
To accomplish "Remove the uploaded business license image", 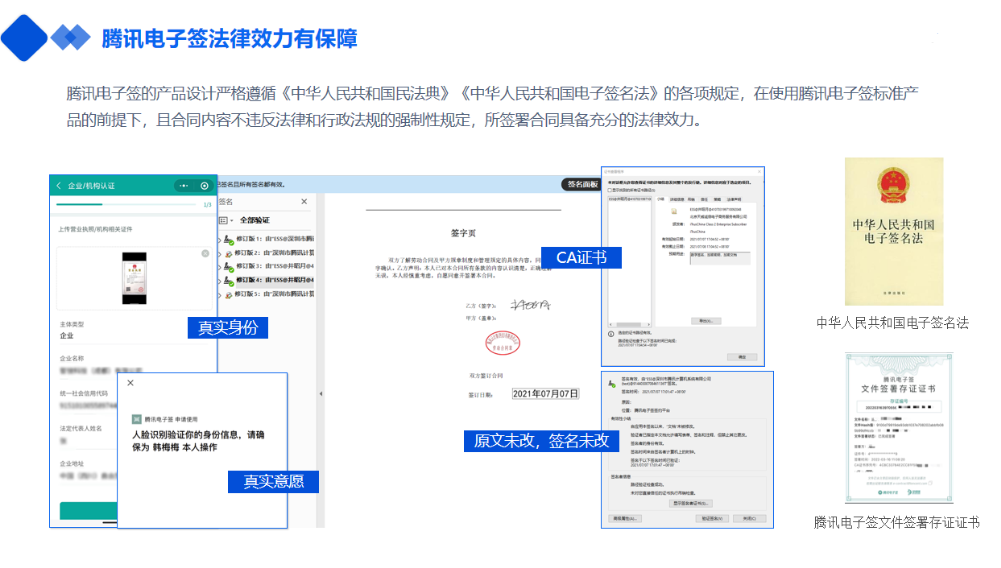I will pos(205,253).
